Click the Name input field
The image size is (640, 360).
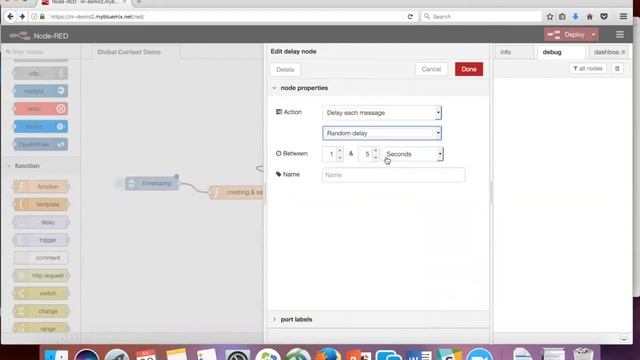393,175
